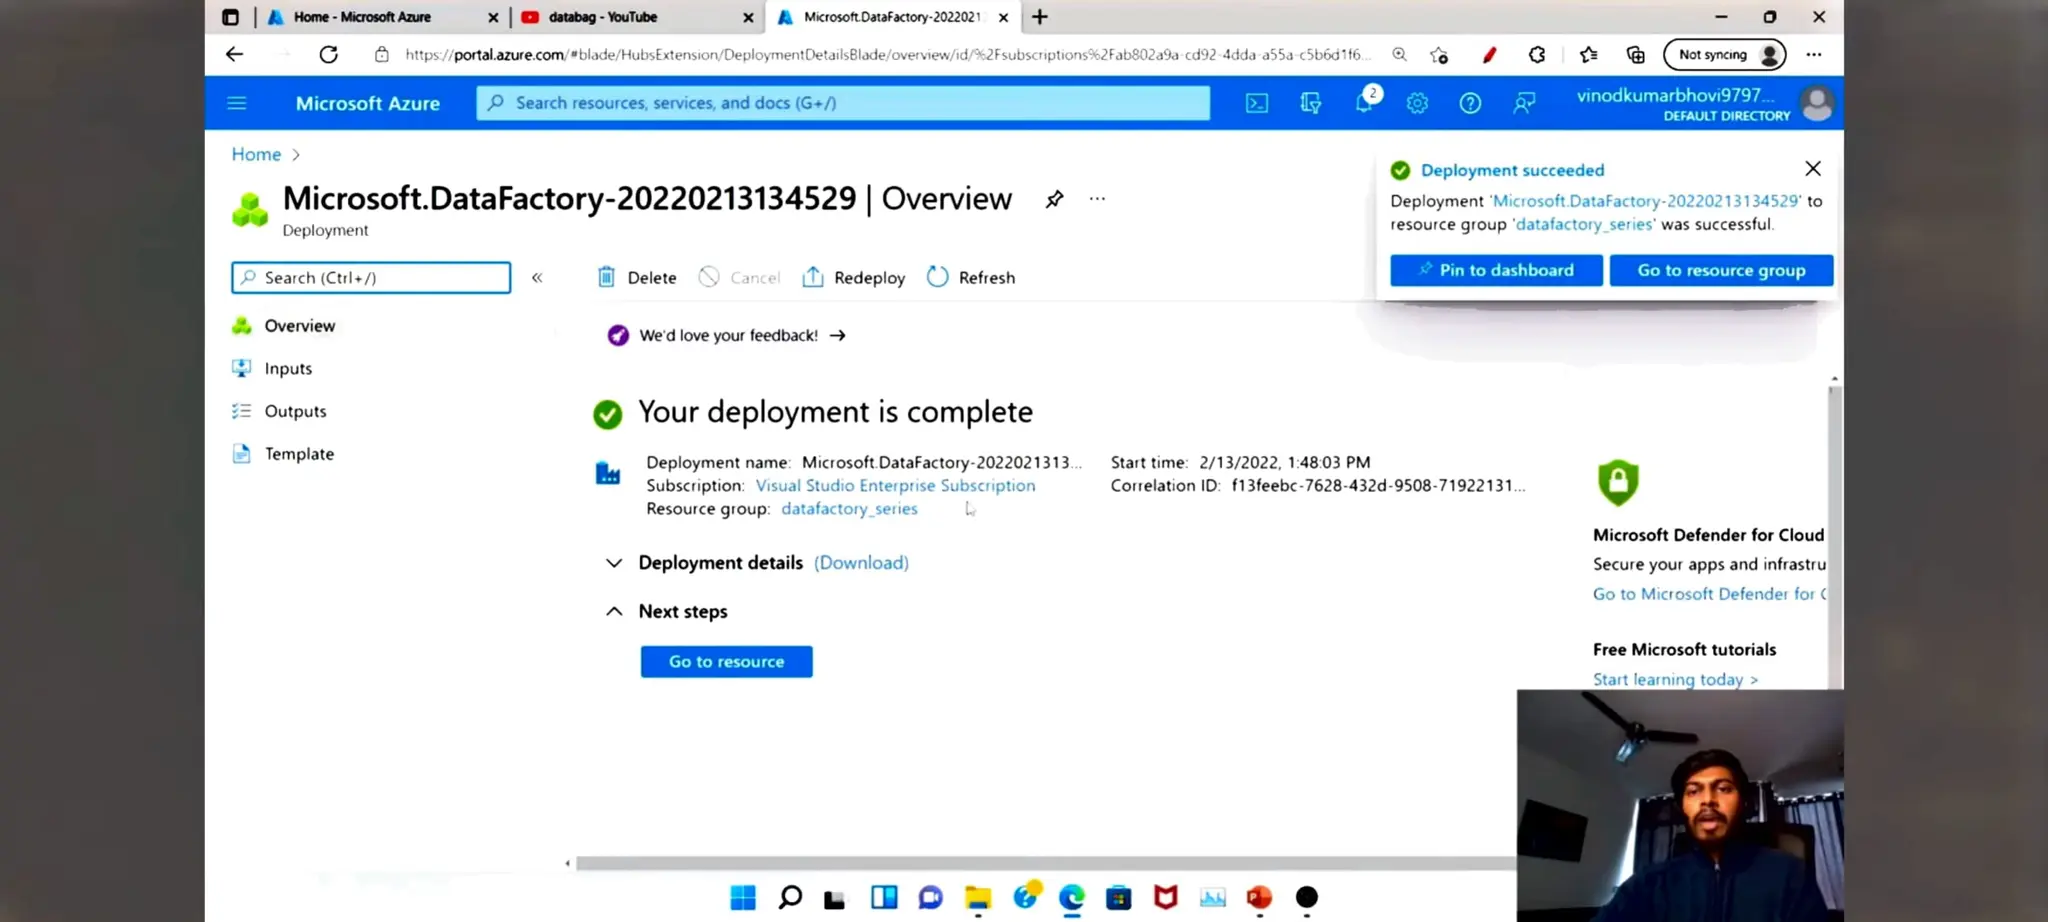Open the Help question mark icon
The width and height of the screenshot is (2048, 922).
(x=1470, y=103)
